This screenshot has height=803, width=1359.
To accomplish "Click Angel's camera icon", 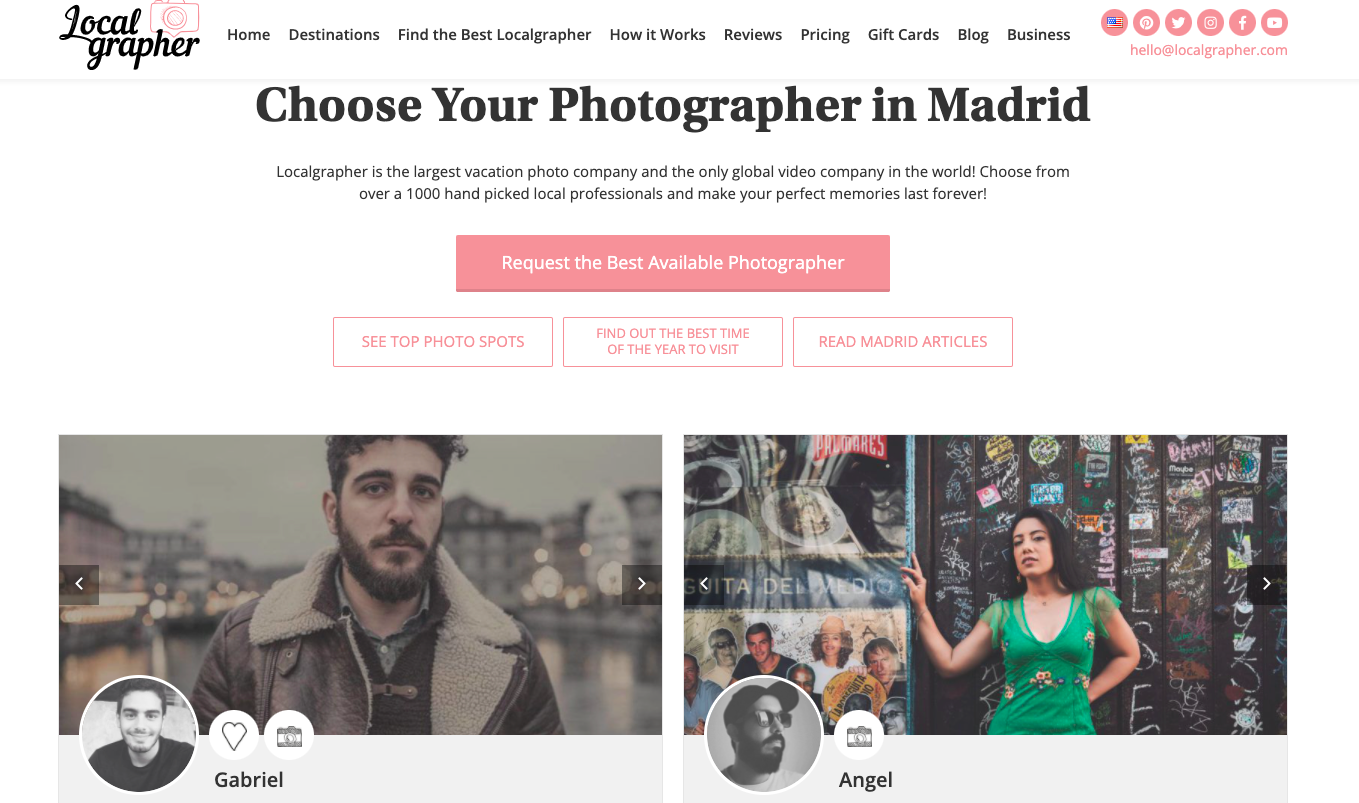I will [859, 736].
